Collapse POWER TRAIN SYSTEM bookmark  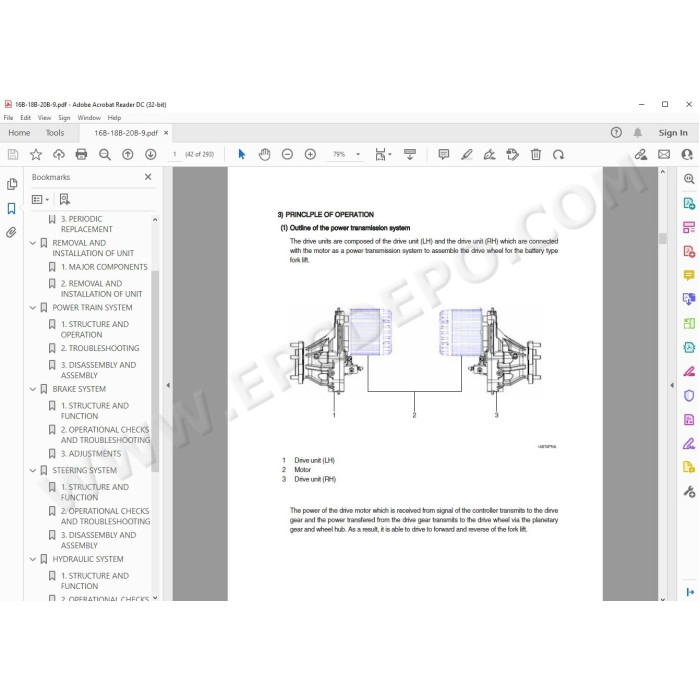(x=33, y=308)
